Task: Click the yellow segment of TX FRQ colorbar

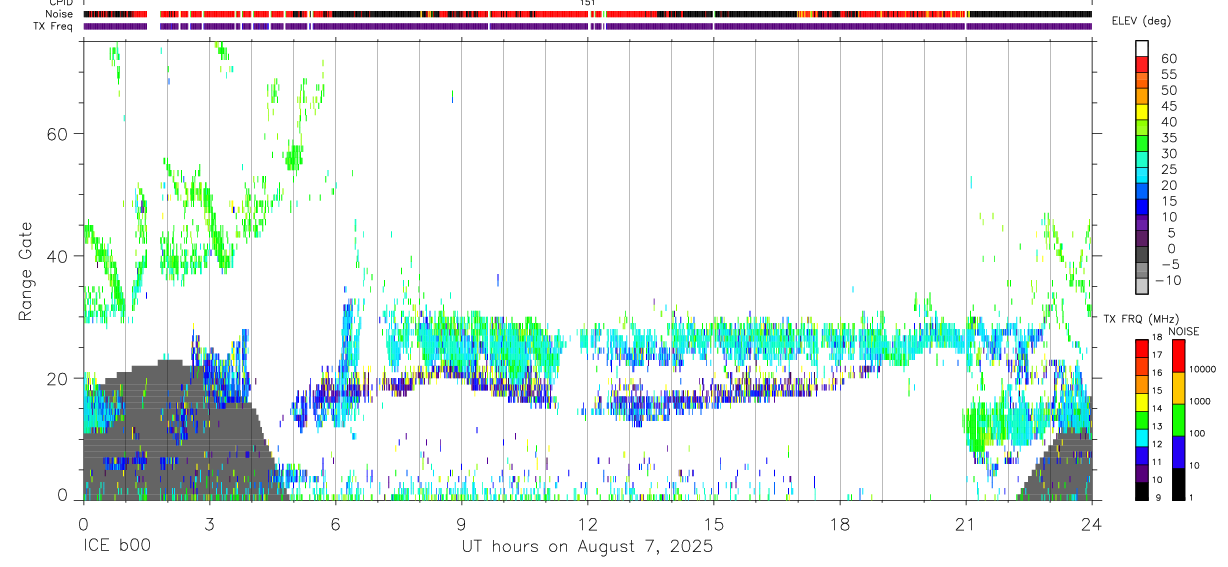Action: pyautogui.click(x=1142, y=402)
